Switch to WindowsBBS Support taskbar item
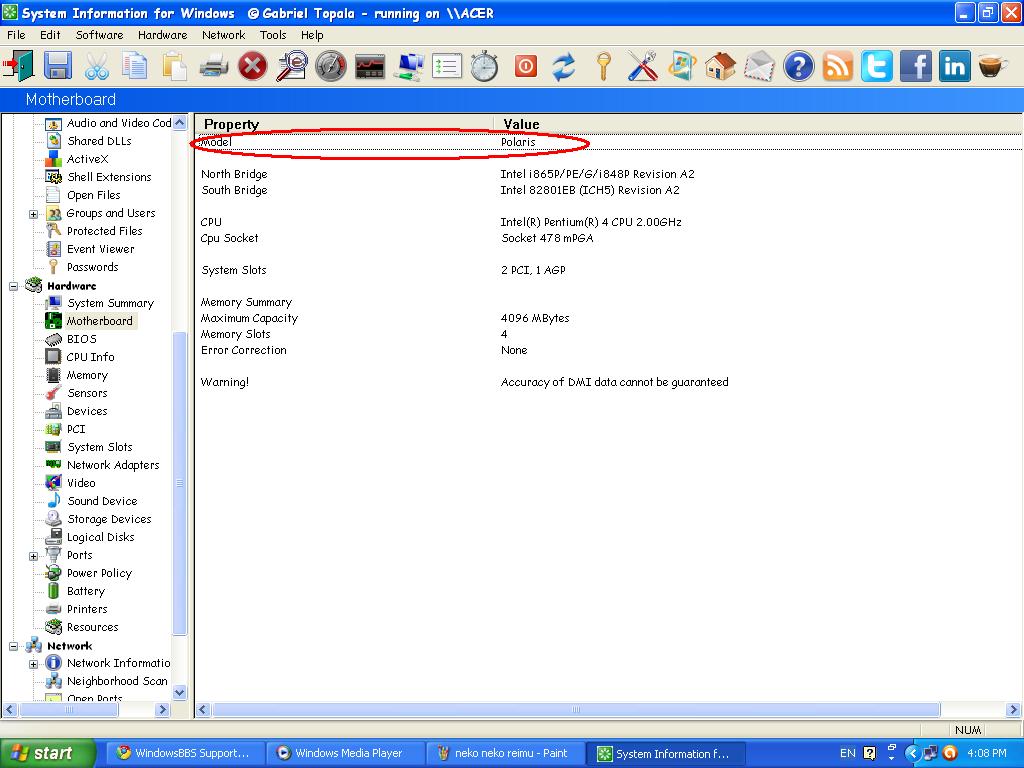This screenshot has width=1024, height=768. (185, 754)
